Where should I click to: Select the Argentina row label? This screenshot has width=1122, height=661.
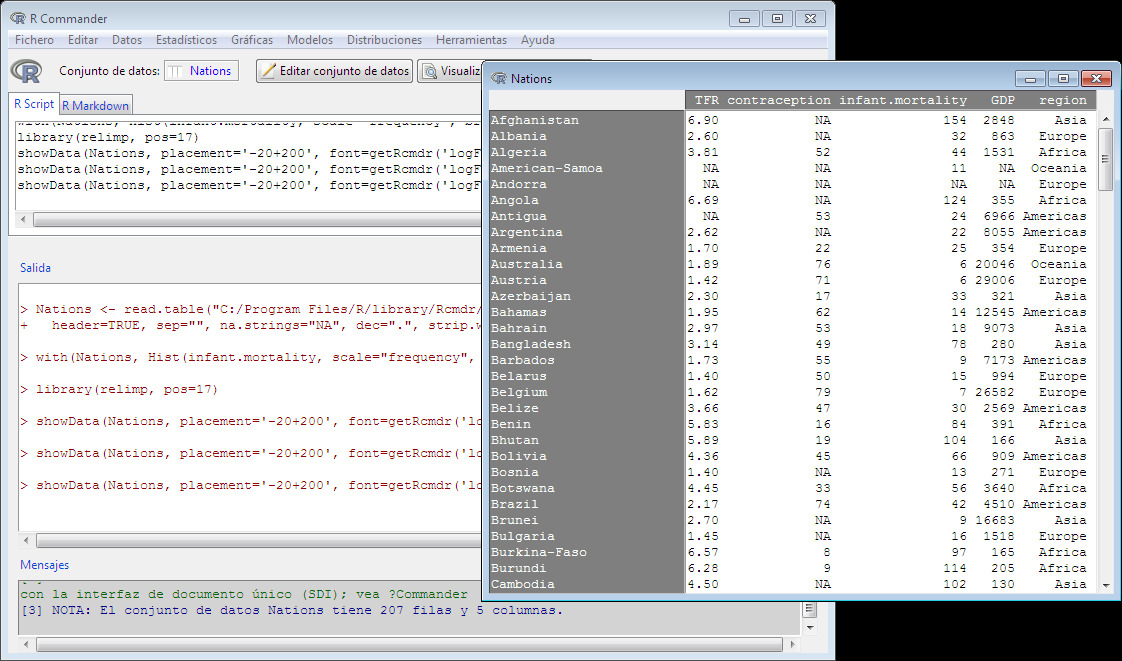(526, 232)
